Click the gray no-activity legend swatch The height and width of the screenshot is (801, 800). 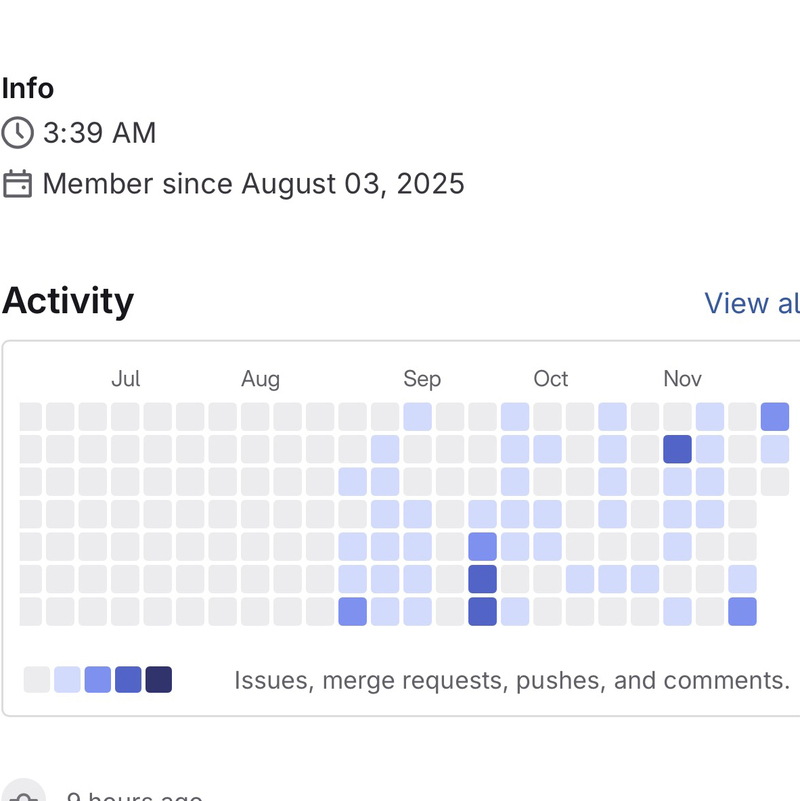(x=37, y=680)
